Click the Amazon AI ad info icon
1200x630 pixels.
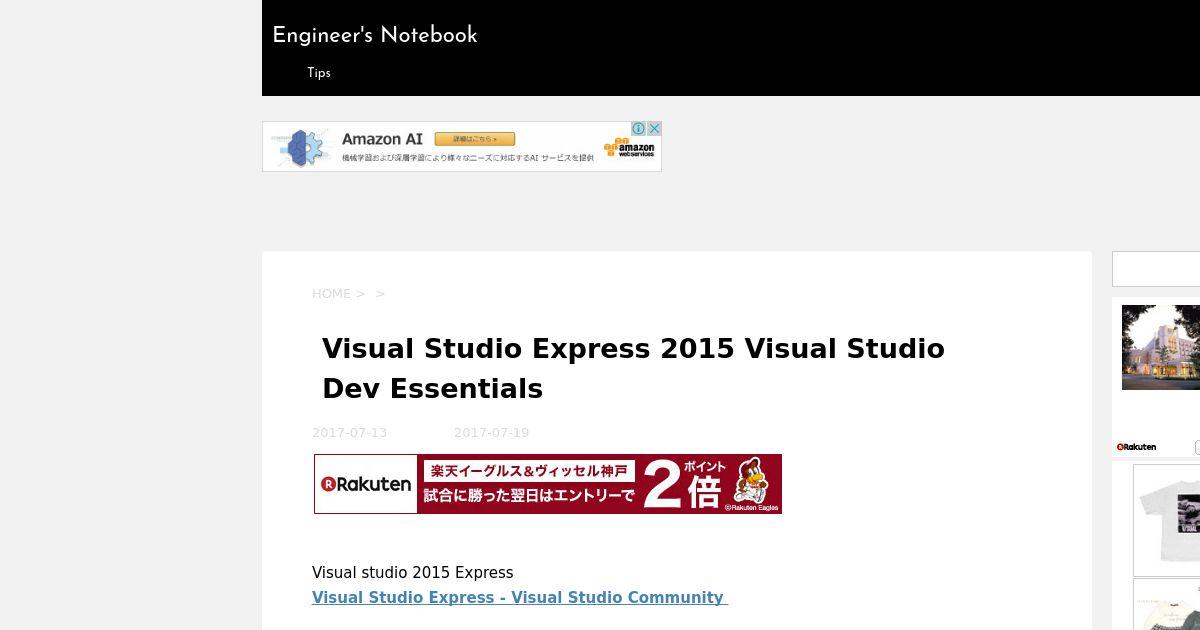pyautogui.click(x=638, y=129)
